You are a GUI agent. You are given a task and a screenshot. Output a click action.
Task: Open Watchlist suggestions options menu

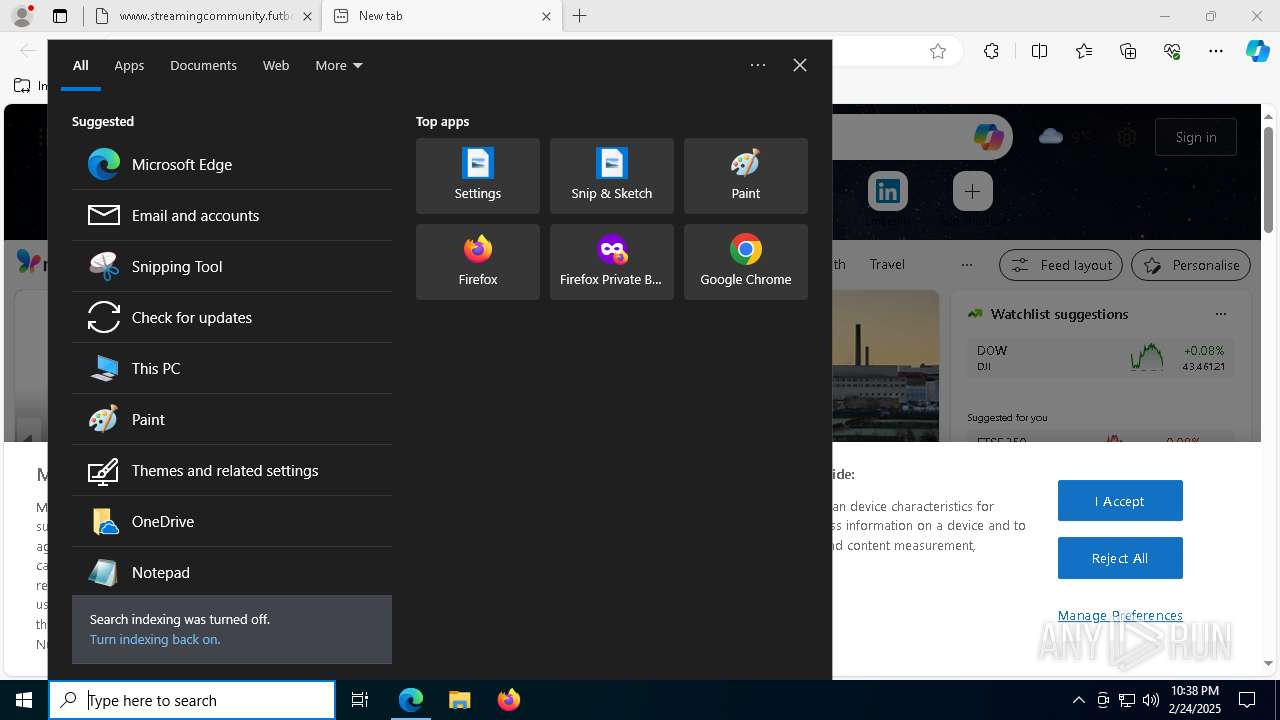pos(1221,314)
